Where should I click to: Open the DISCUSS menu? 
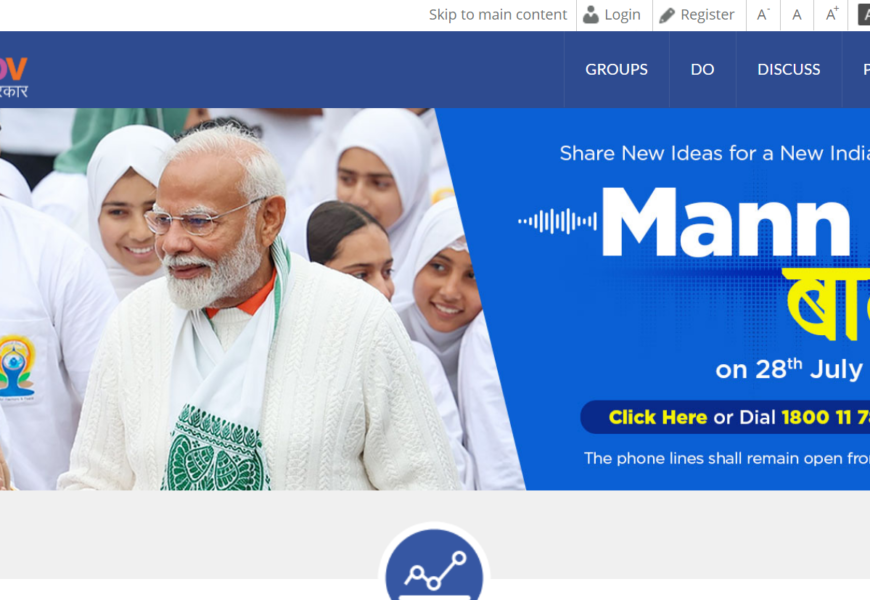tap(788, 69)
